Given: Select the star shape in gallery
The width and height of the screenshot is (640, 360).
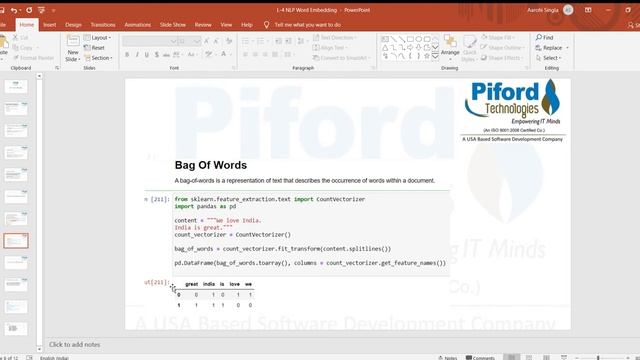Looking at the screenshot, I should 427,56.
